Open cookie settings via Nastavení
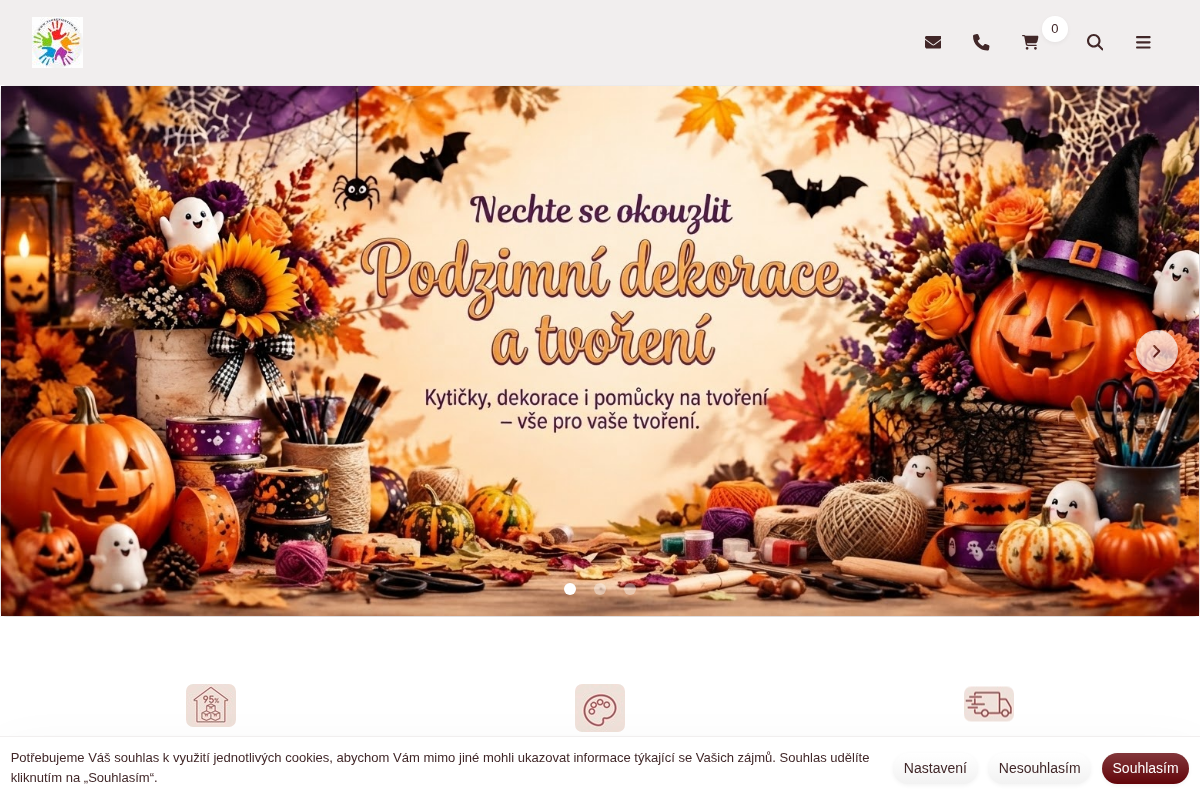This screenshot has width=1200, height=800. click(935, 768)
